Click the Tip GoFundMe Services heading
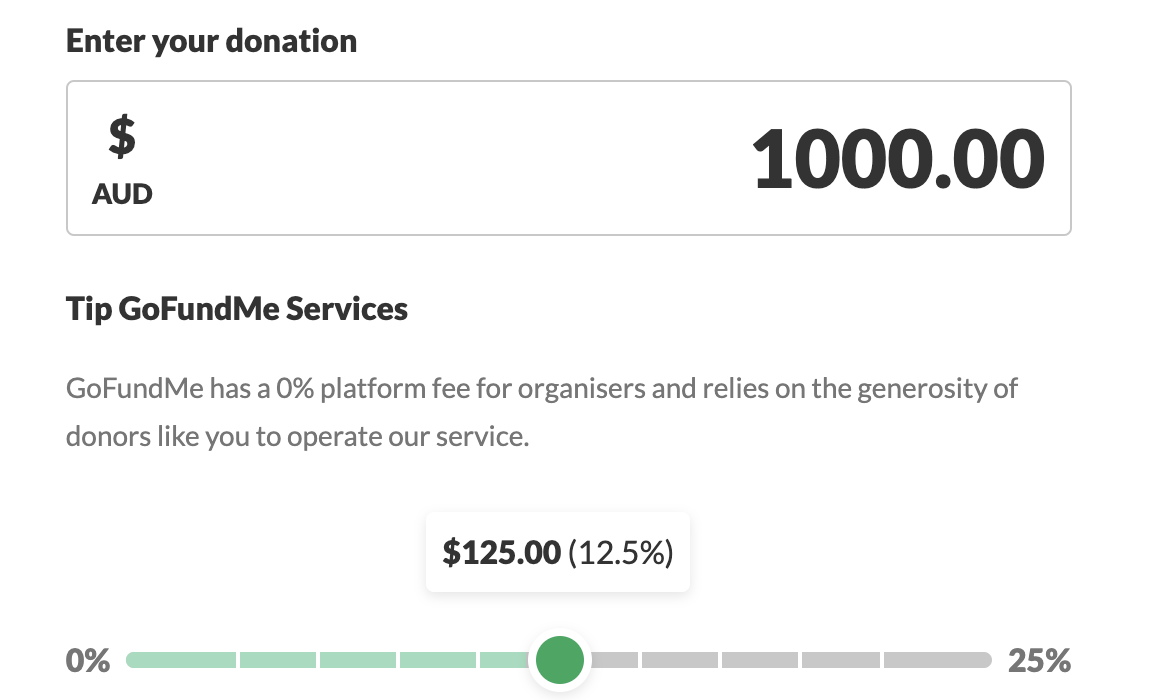Screen dimensions: 1152x700 [x=237, y=308]
